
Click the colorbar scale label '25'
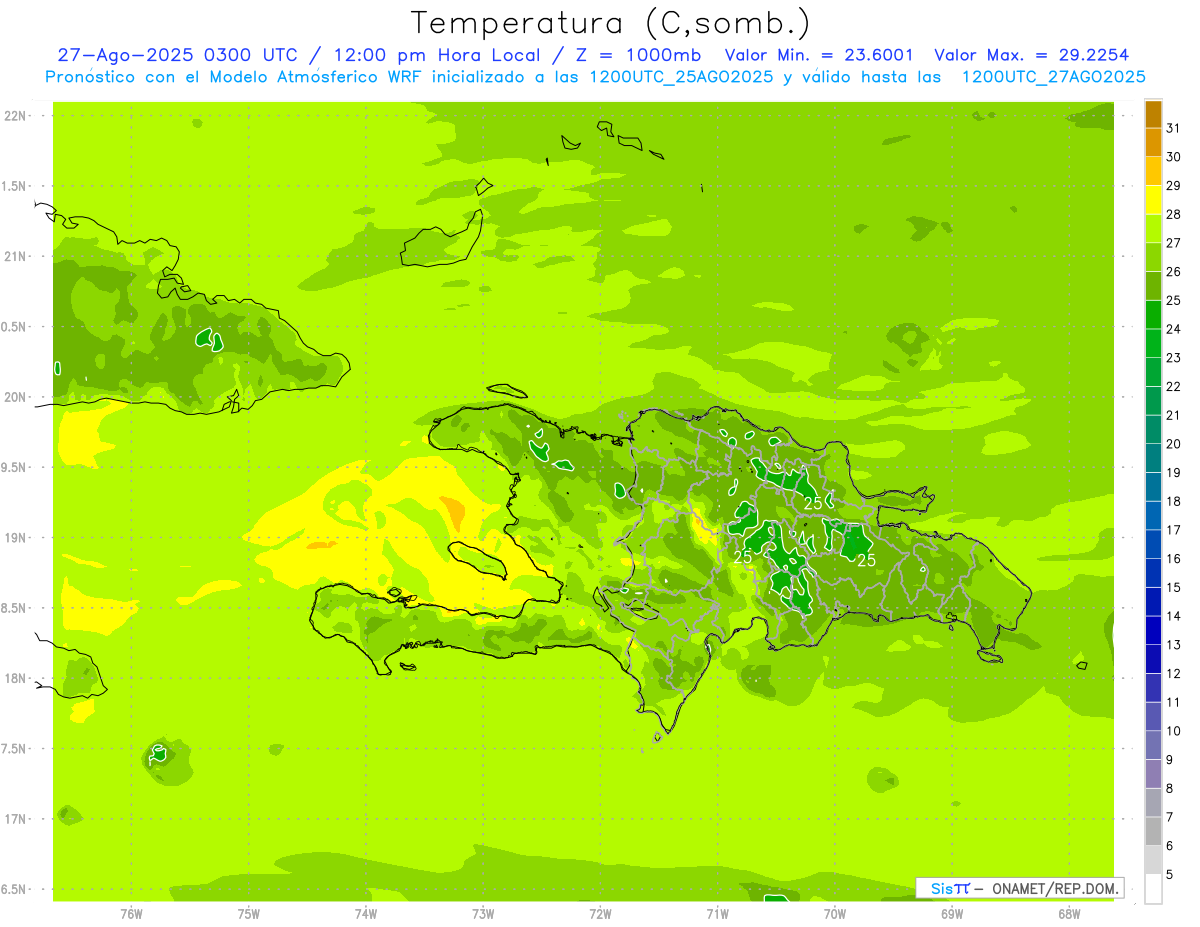(x=1173, y=300)
